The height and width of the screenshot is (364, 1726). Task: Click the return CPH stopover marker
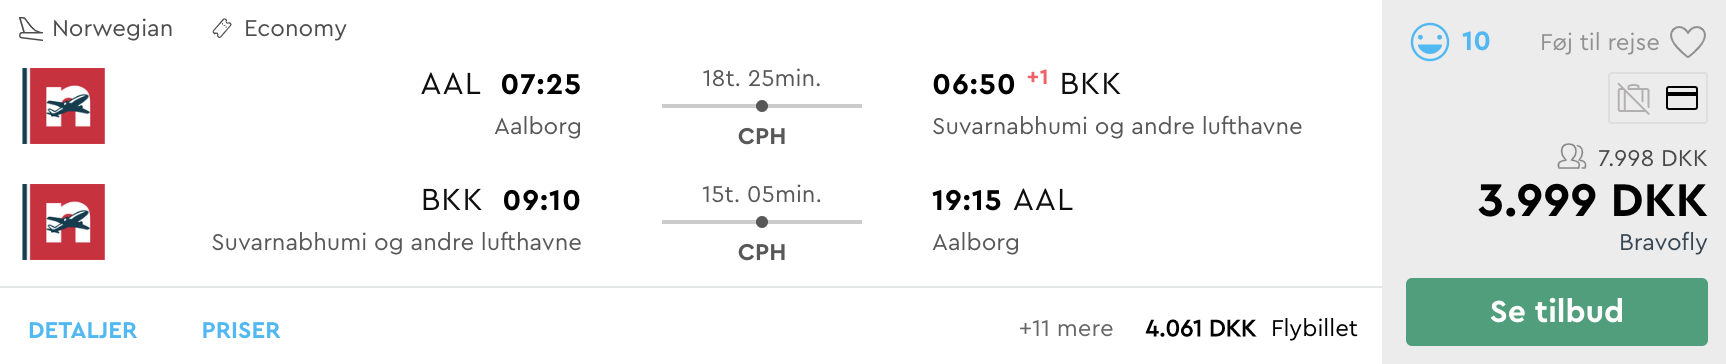[x=762, y=222]
